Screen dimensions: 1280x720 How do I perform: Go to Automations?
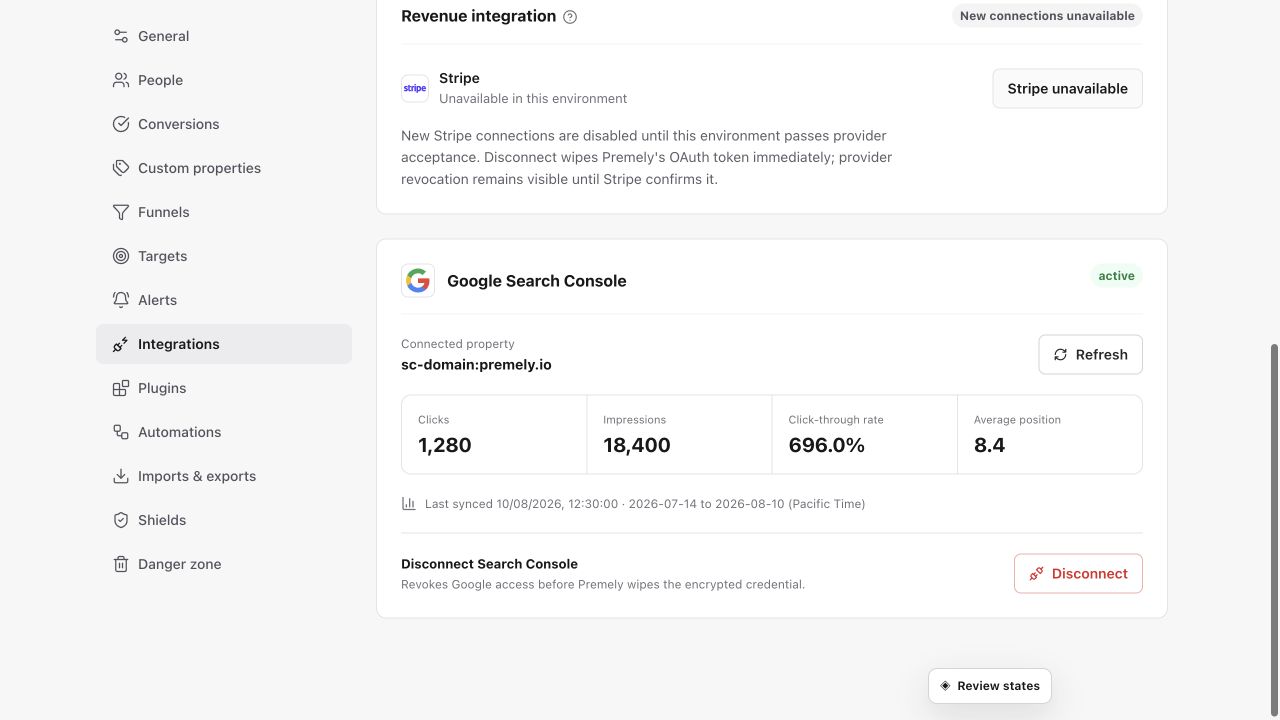[224, 432]
